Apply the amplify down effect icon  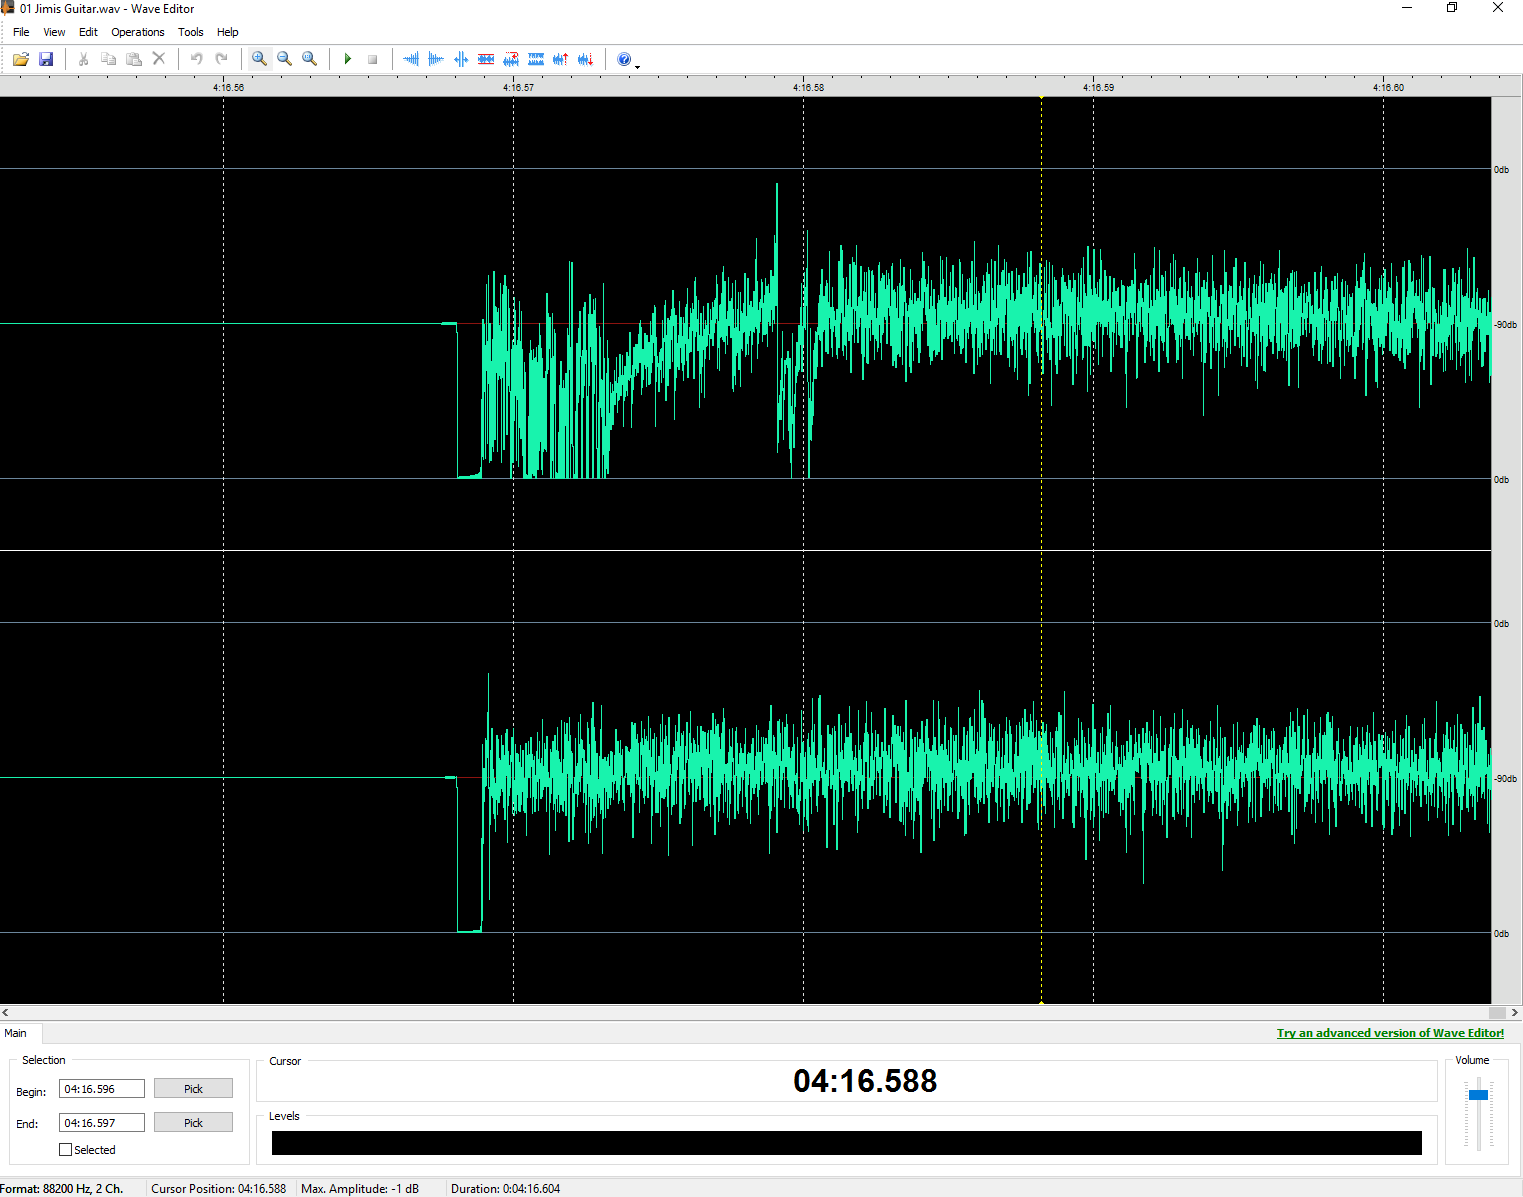pos(586,59)
